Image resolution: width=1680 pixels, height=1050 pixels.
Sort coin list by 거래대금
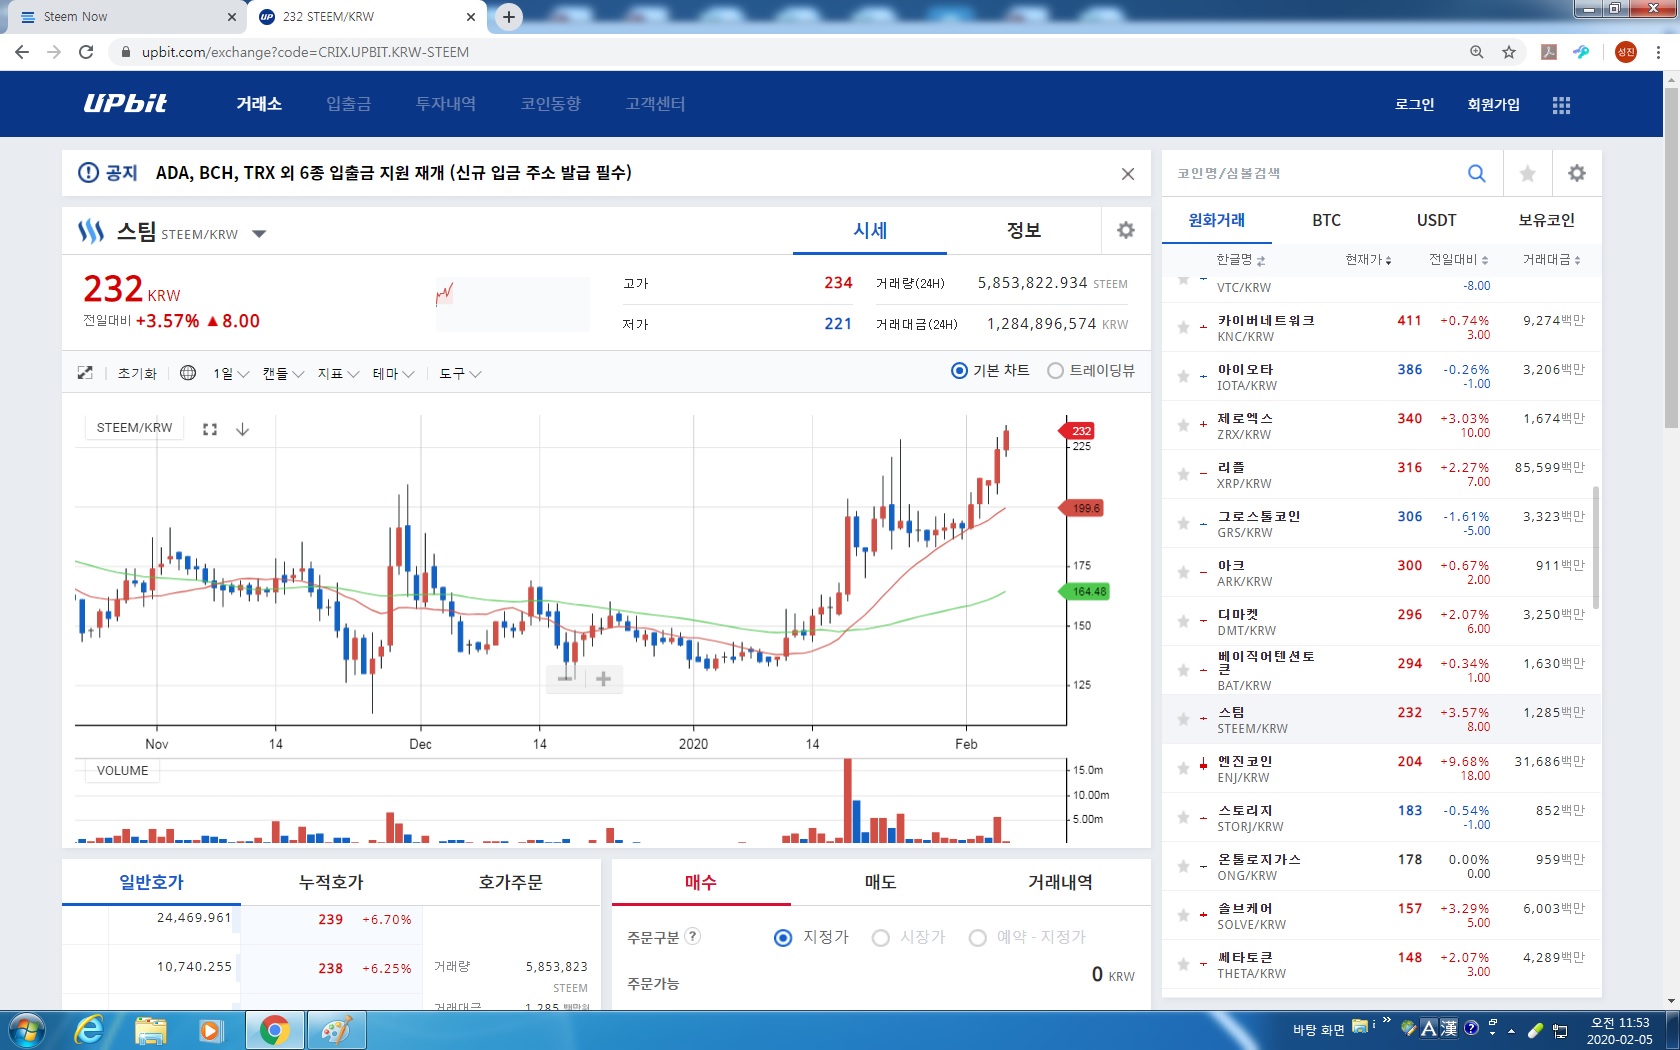(1551, 260)
